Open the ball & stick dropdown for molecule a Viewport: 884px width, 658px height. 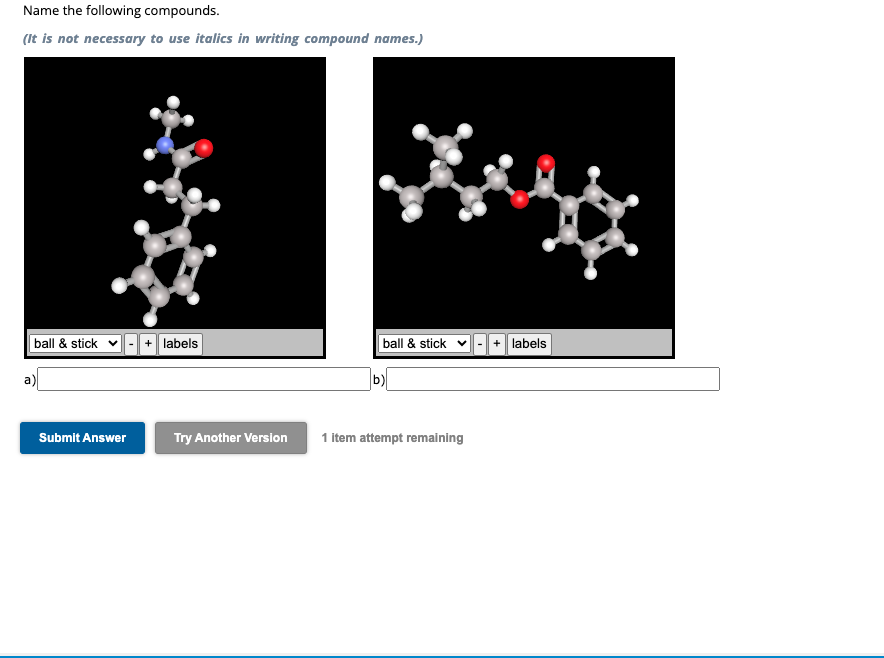click(x=74, y=343)
